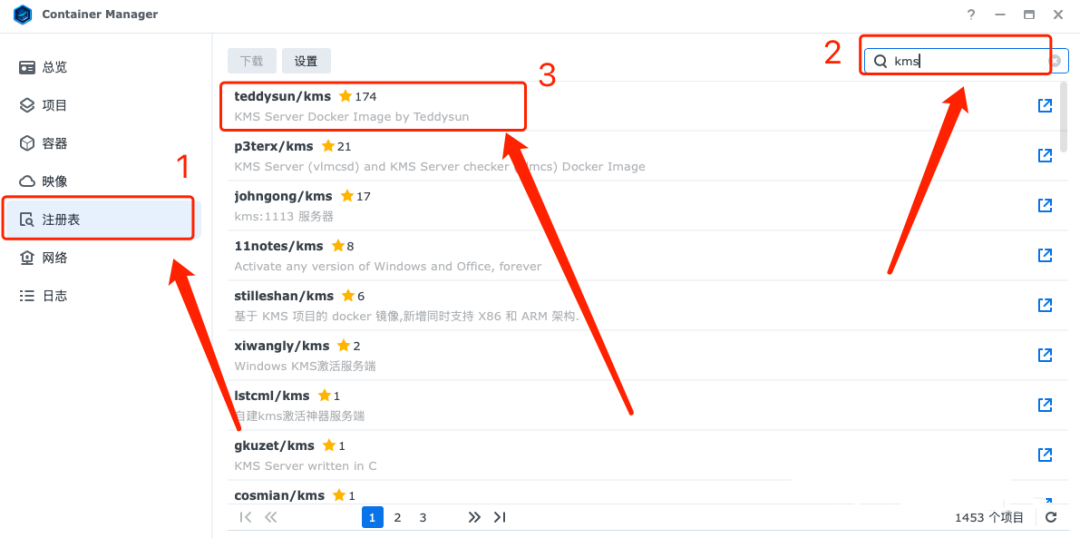Refresh the registry results list

(1050, 517)
